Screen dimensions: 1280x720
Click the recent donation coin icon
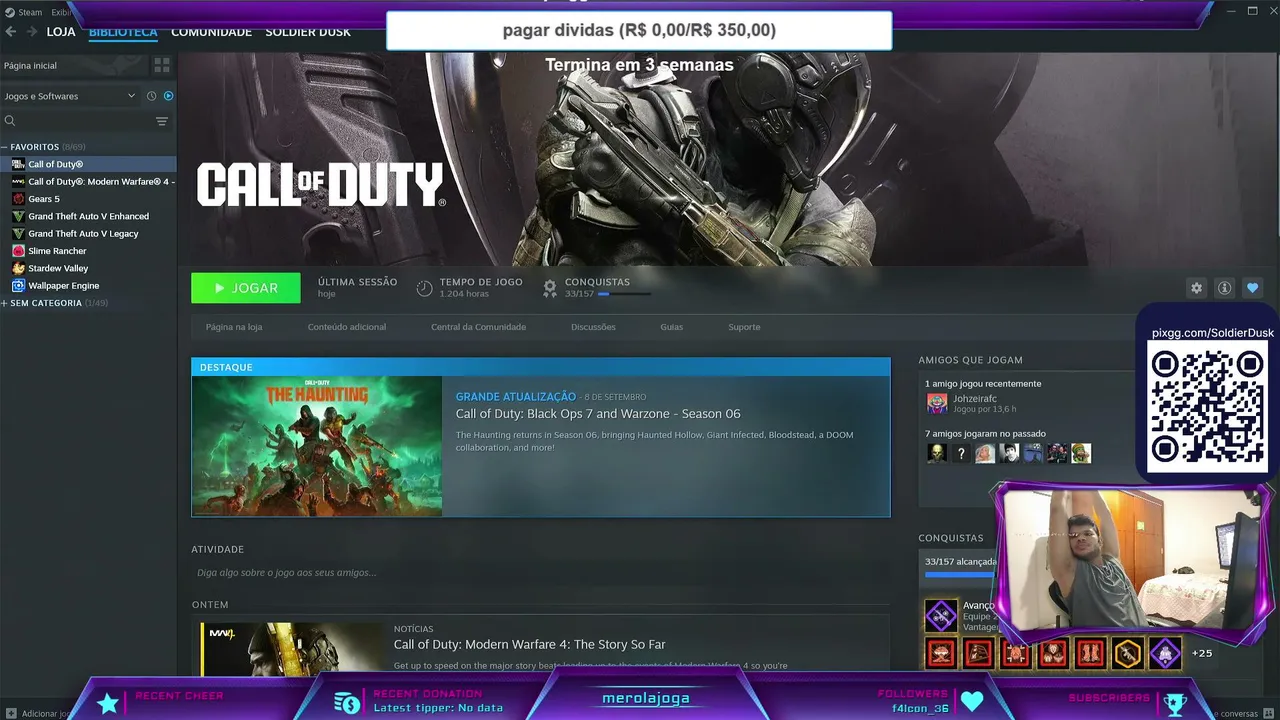pyautogui.click(x=347, y=703)
